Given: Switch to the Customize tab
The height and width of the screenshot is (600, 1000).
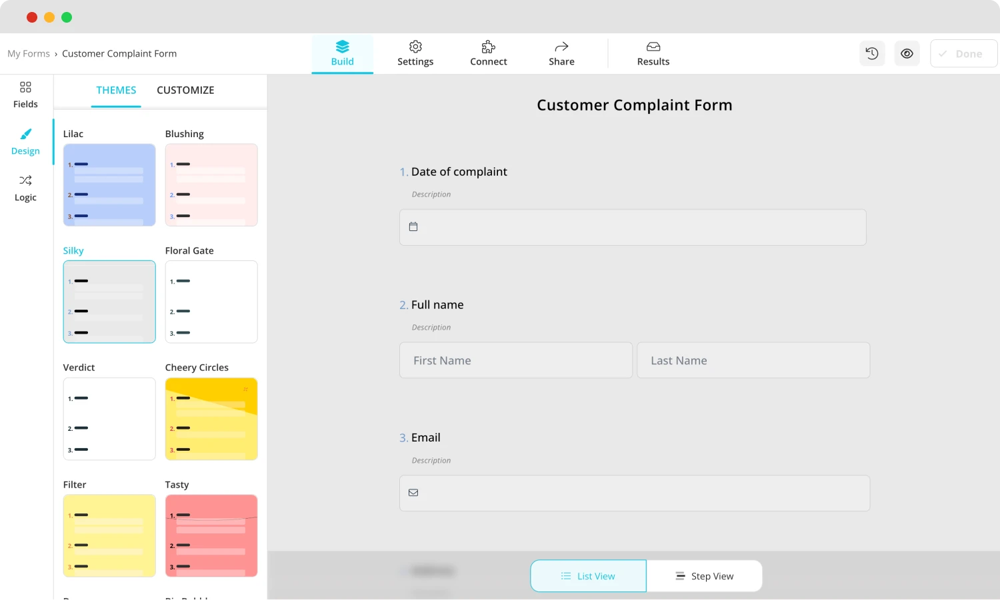Looking at the screenshot, I should tap(185, 90).
